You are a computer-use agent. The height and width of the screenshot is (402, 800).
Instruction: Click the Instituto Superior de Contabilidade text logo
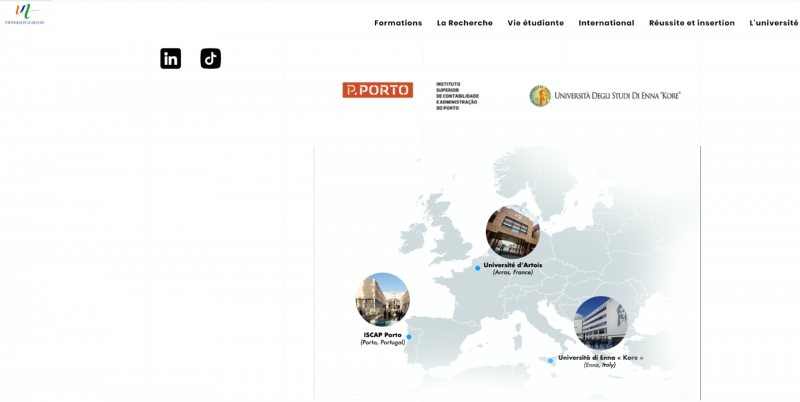[457, 96]
